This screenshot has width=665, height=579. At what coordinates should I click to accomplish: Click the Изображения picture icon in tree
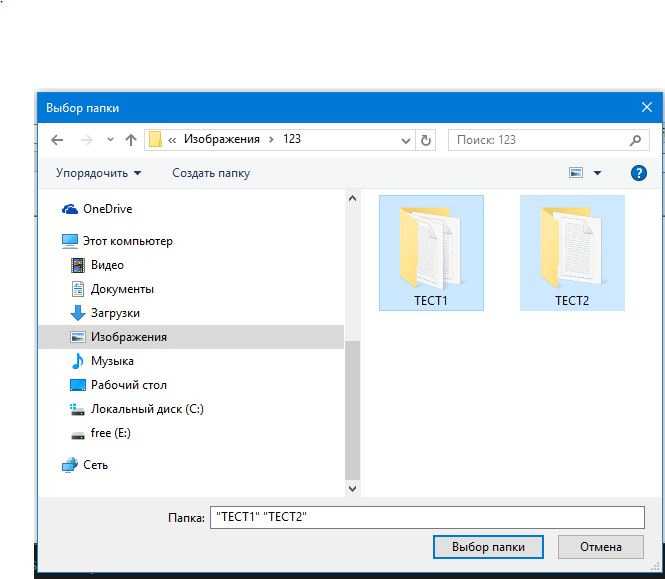click(78, 337)
